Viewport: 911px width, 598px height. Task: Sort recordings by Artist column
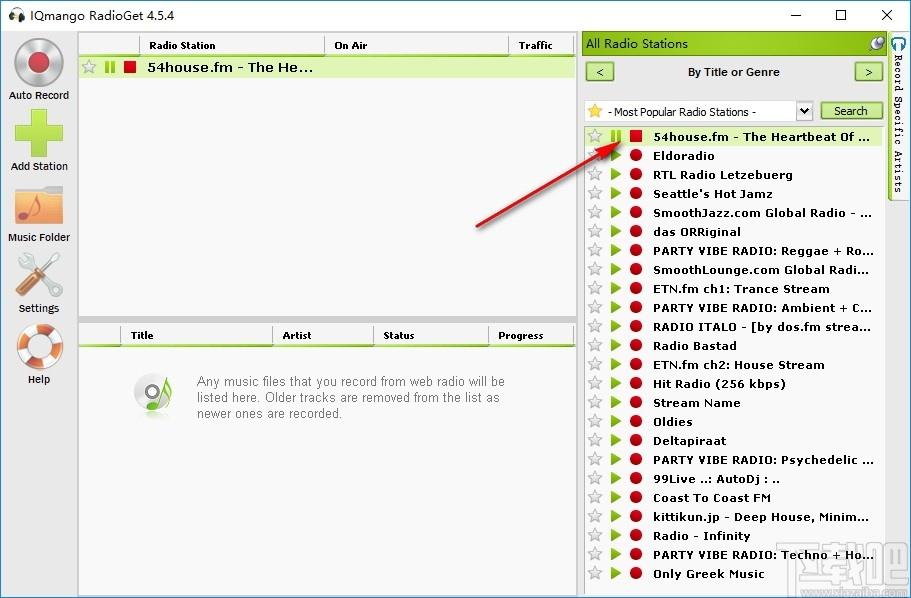pos(323,335)
